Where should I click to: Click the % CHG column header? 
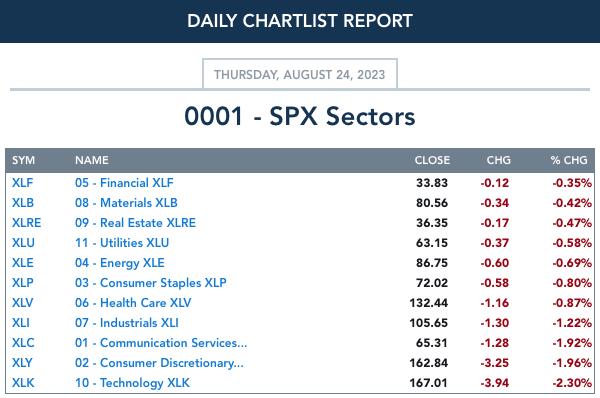(569, 160)
